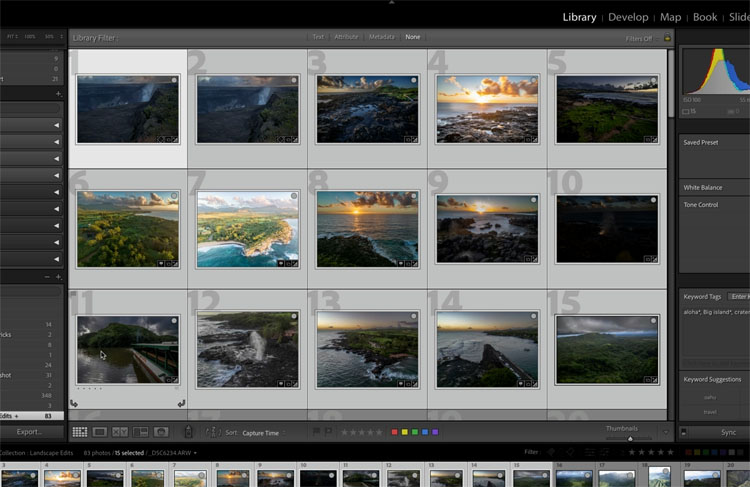Viewport: 750px width, 487px height.
Task: Toggle quick collection marker on photo 12
Action: (x=294, y=316)
